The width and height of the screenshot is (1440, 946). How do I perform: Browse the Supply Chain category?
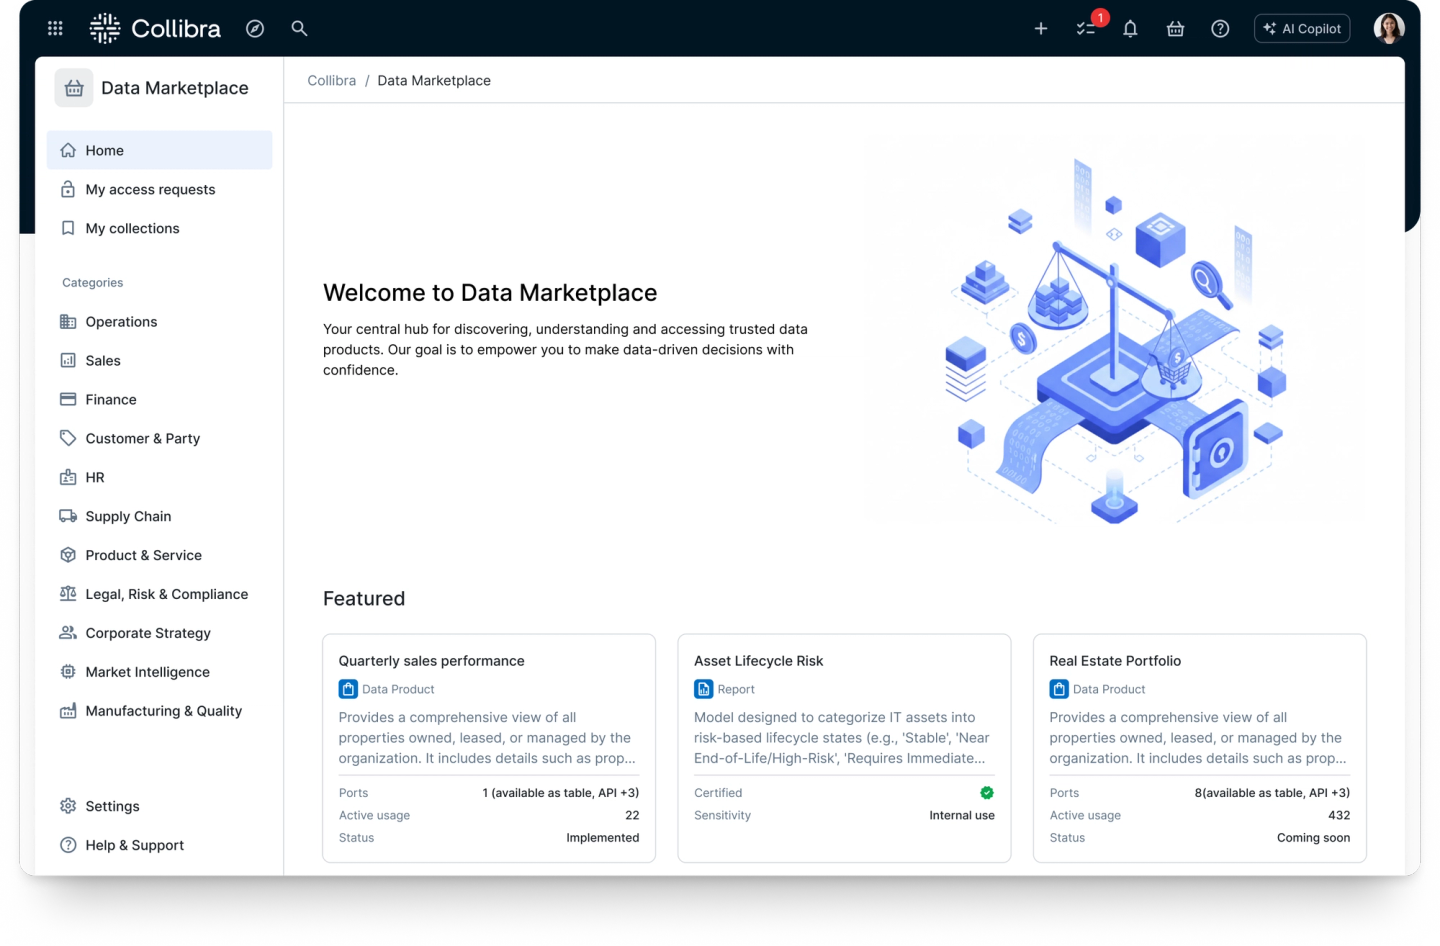[128, 517]
